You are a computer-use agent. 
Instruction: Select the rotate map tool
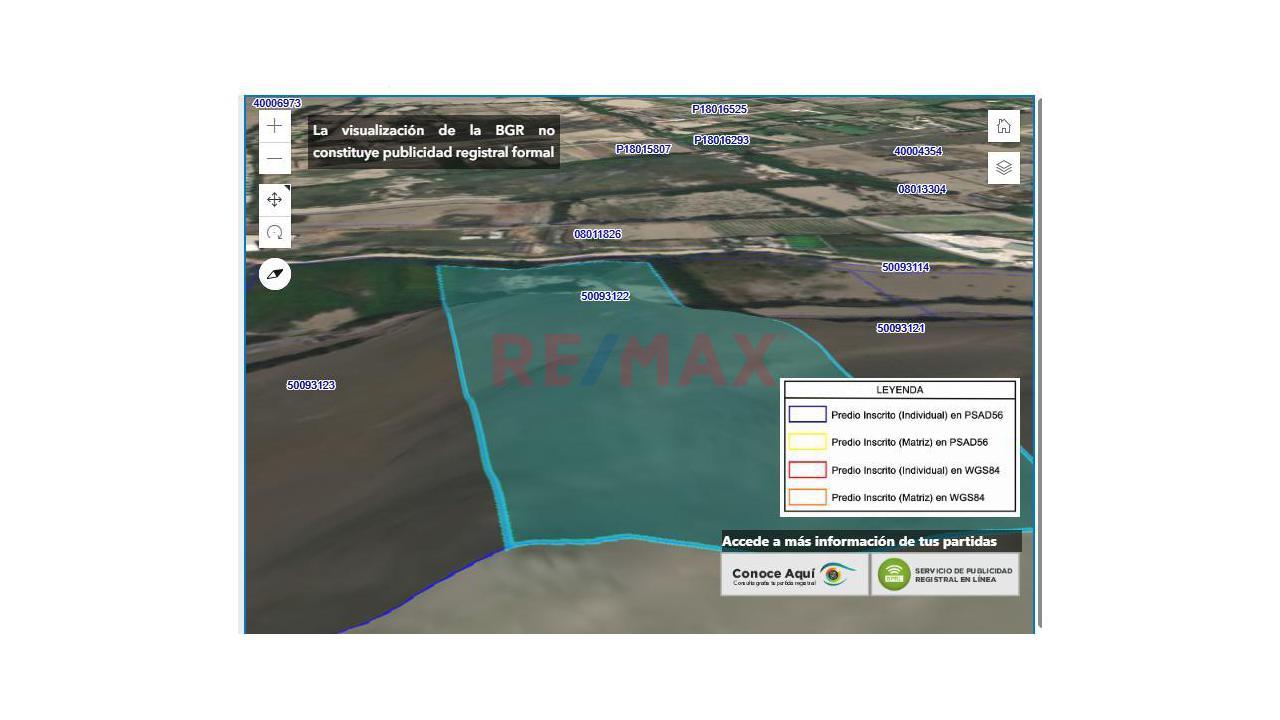point(275,232)
